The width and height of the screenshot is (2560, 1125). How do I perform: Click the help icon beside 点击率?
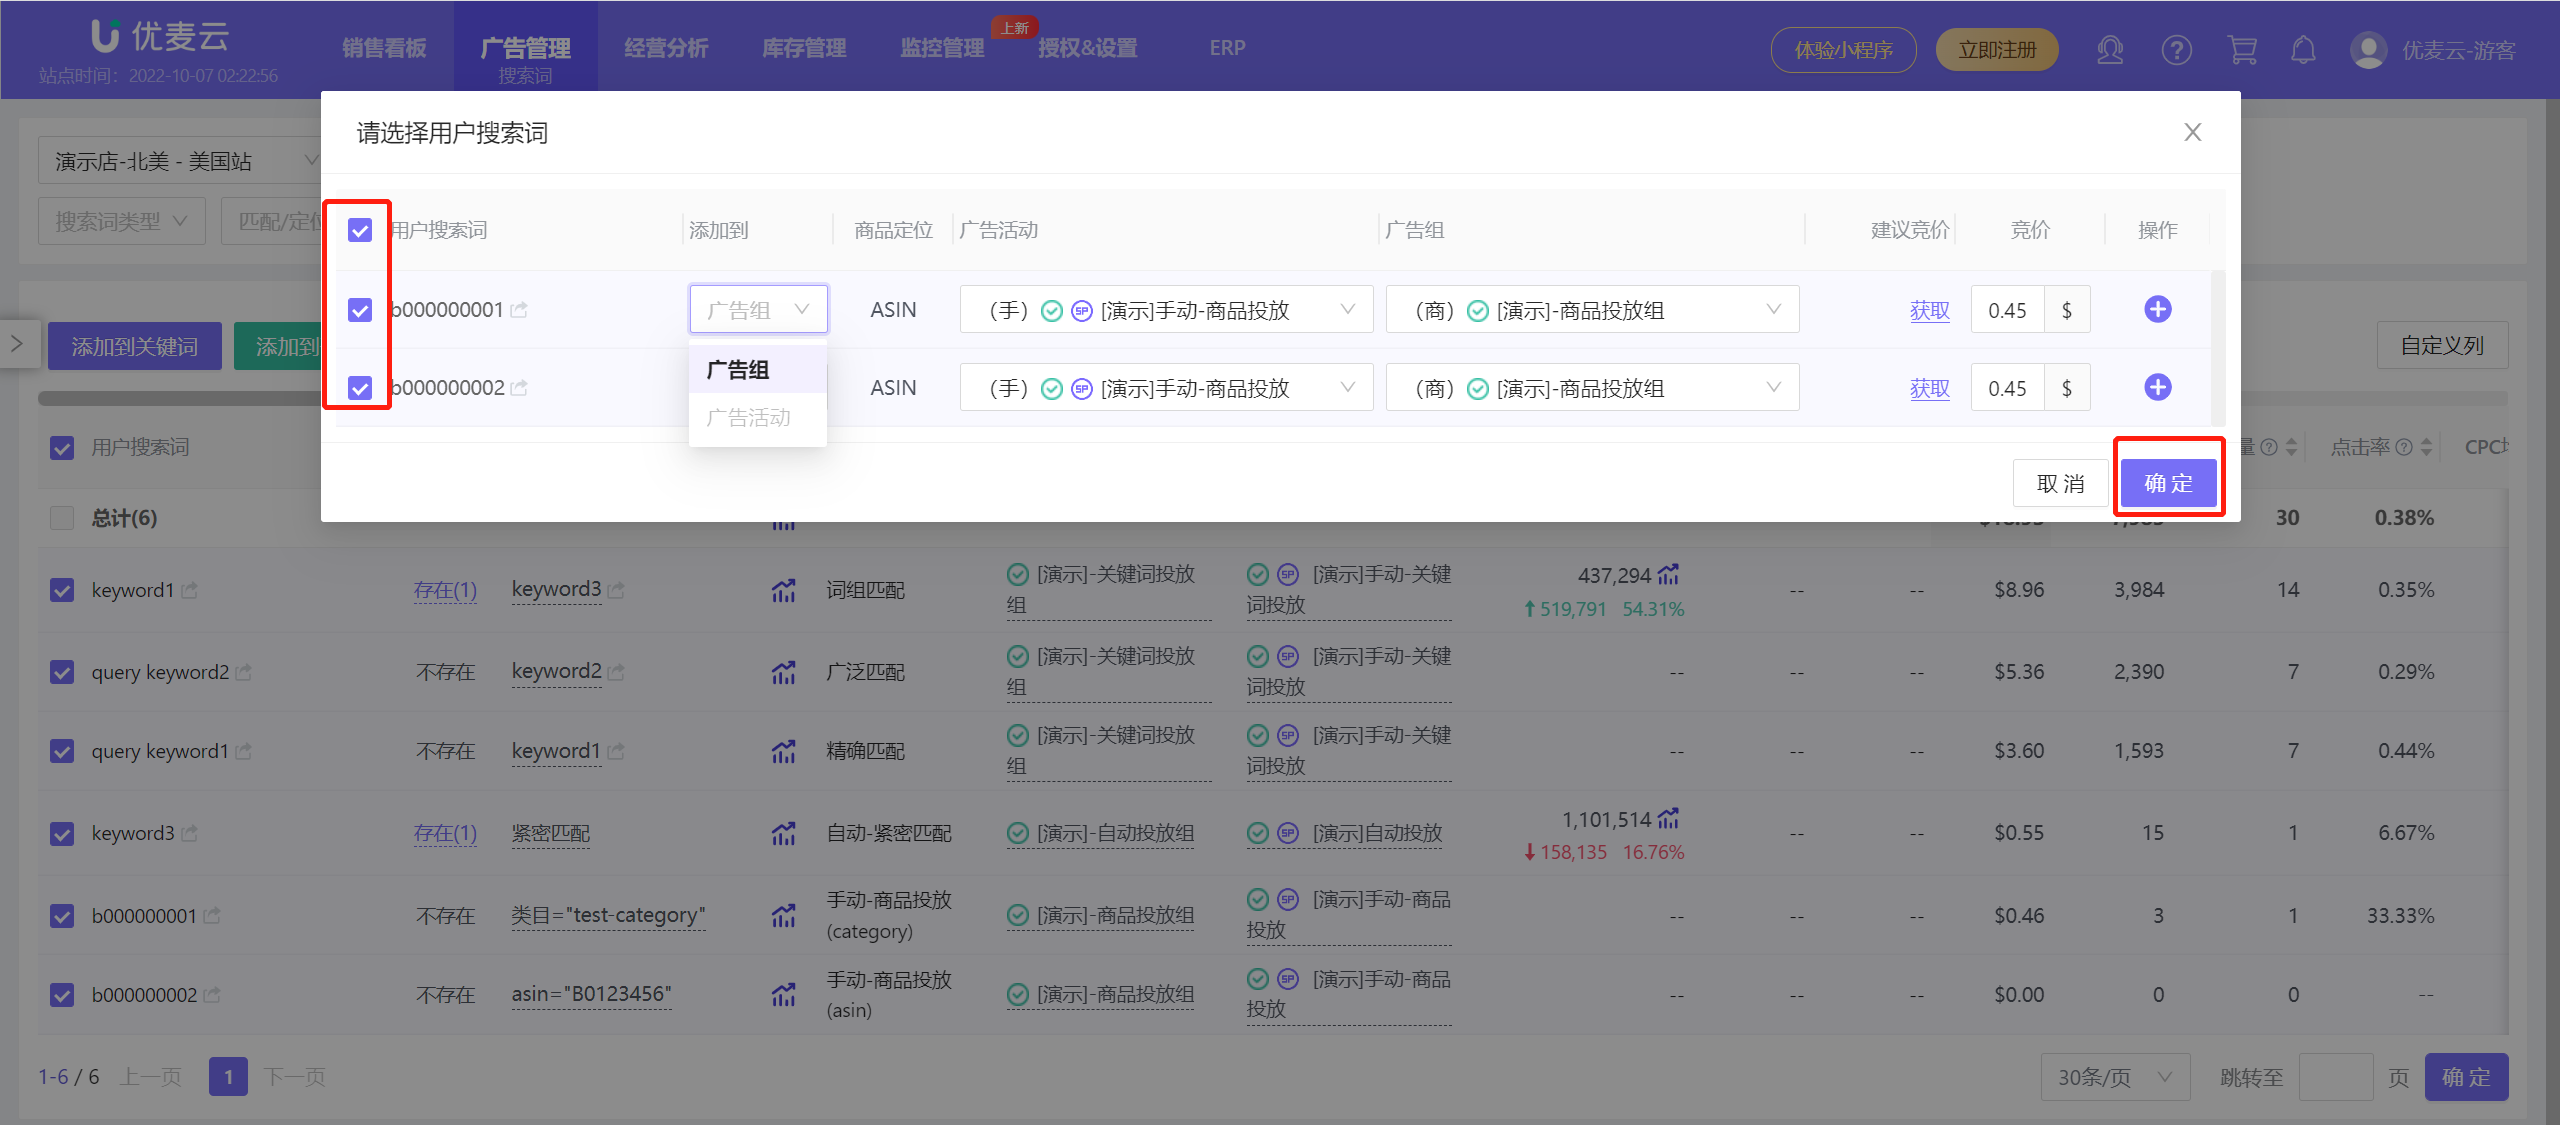tap(2405, 447)
